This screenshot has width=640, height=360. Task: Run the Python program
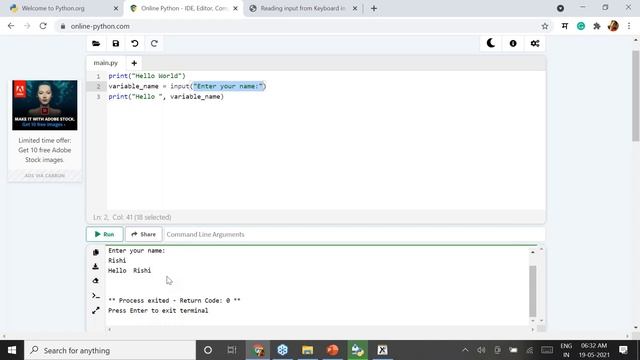point(104,234)
